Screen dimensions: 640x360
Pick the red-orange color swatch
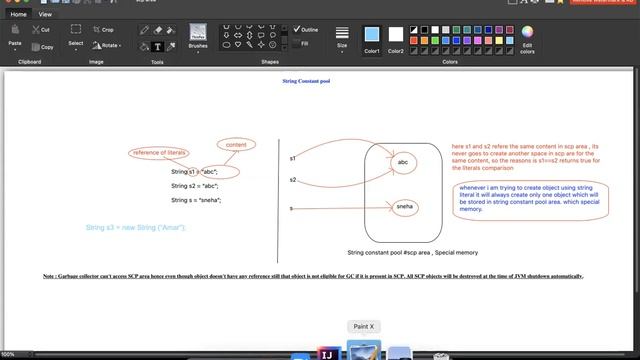point(414,40)
